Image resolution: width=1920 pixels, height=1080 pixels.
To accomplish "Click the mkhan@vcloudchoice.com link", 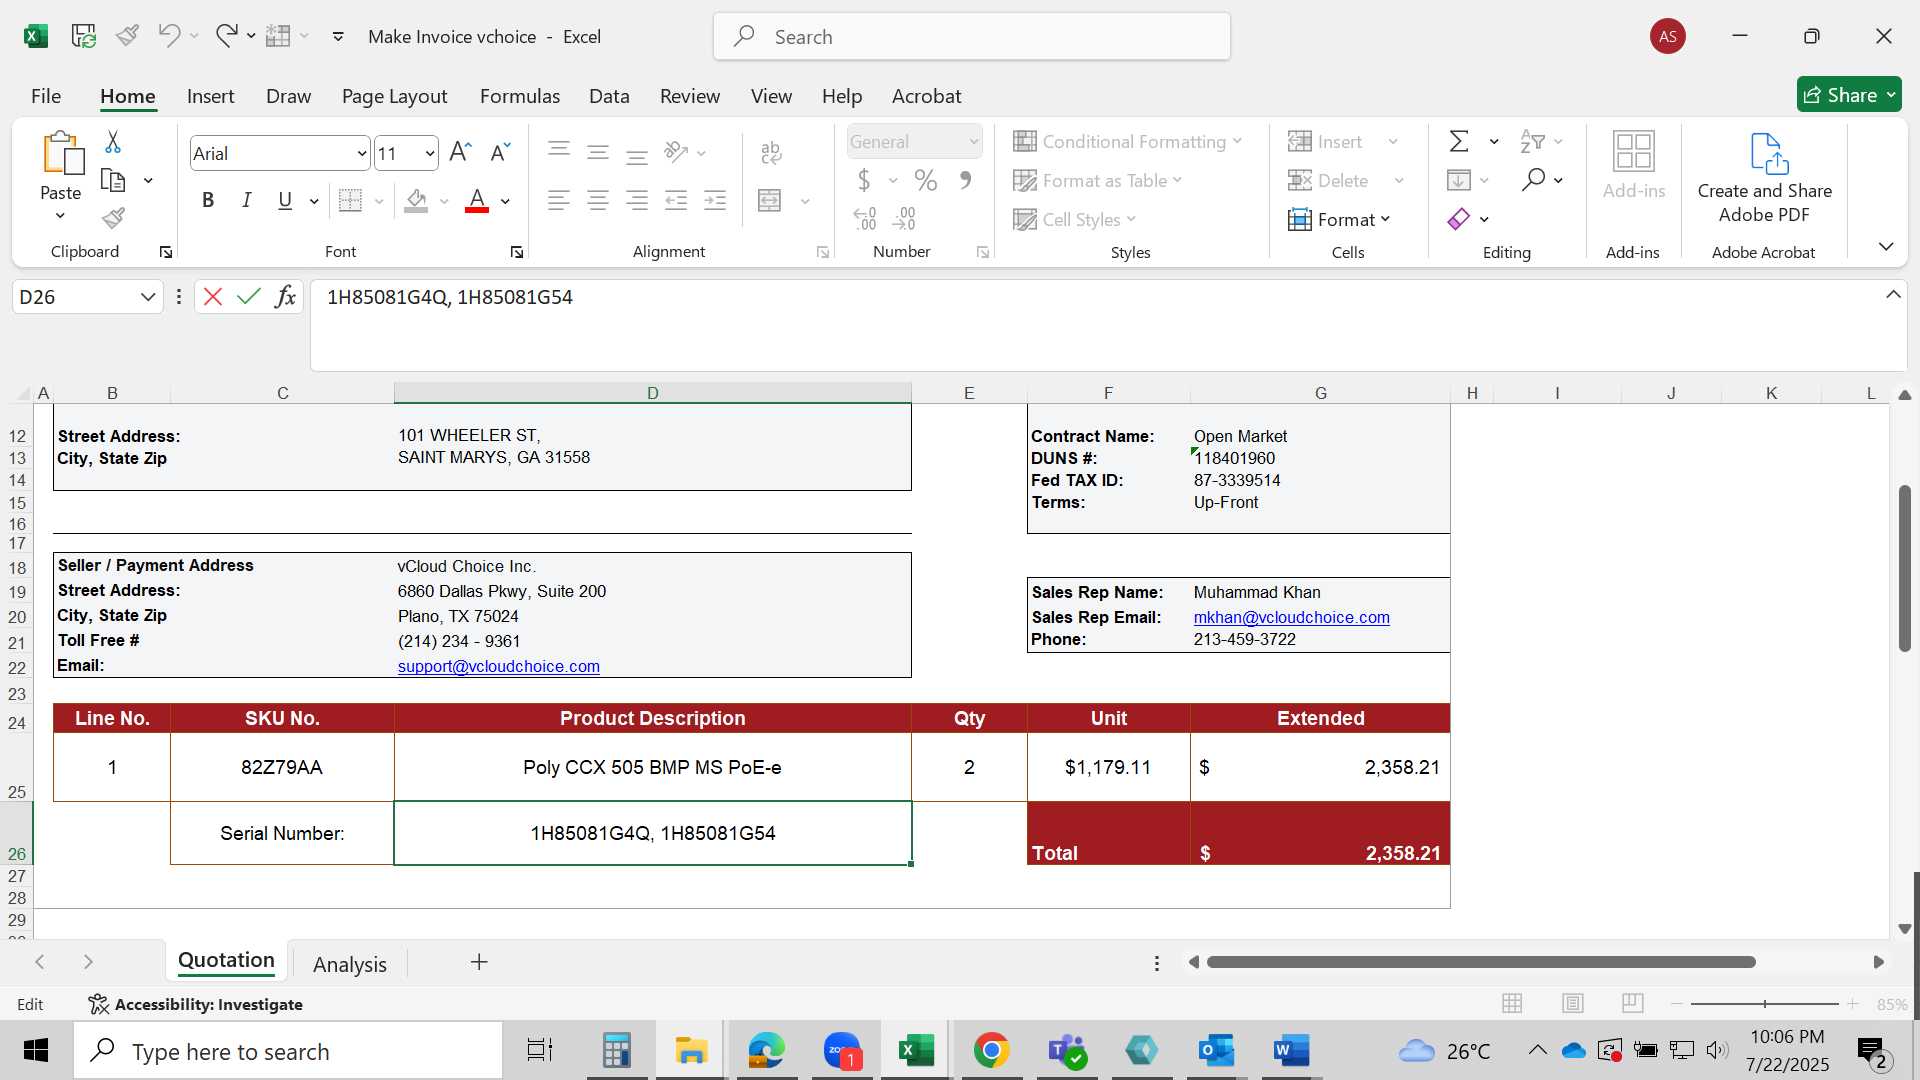I will pos(1291,617).
